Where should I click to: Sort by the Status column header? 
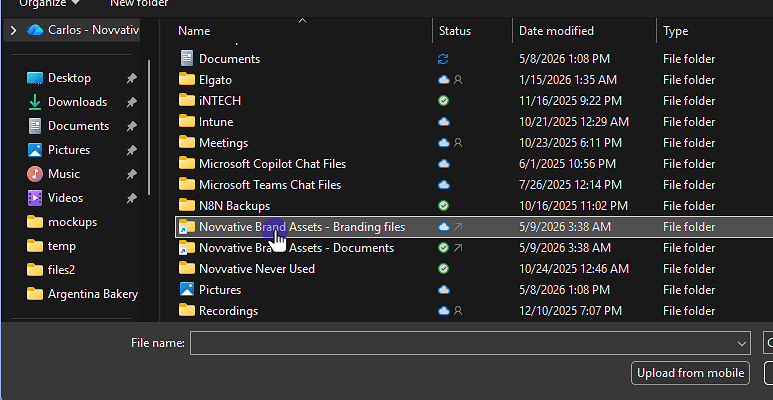[x=455, y=31]
